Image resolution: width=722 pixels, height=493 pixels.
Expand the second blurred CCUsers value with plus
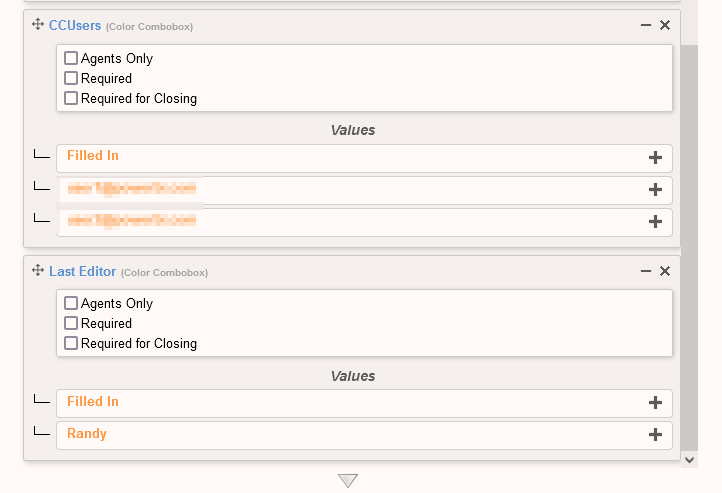(x=656, y=222)
